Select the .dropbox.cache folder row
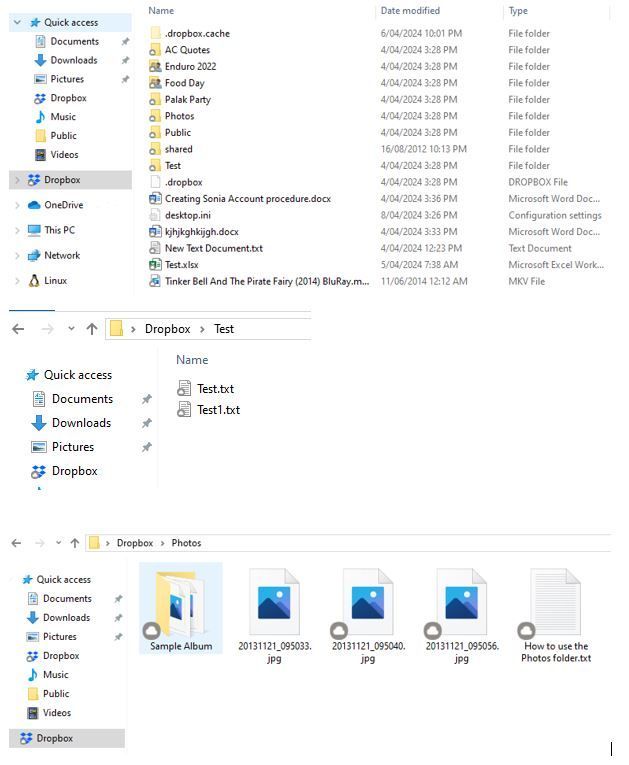Screen dimensions: 629x765 pos(376,33)
